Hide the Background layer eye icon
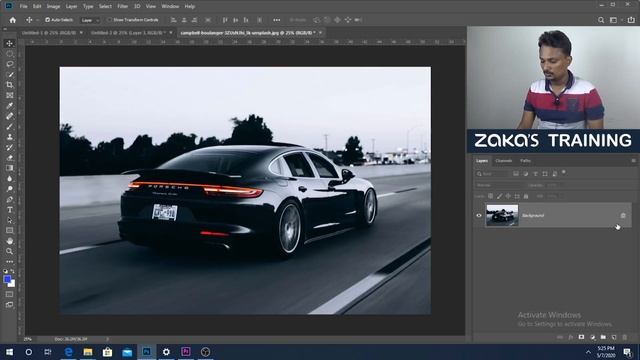The image size is (640, 360). (479, 216)
